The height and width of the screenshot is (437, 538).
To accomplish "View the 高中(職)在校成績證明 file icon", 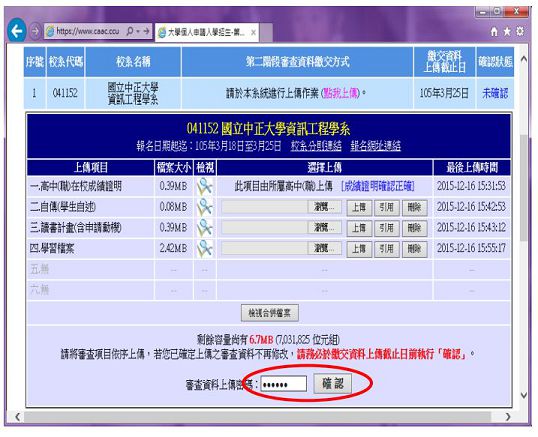I will 205,187.
